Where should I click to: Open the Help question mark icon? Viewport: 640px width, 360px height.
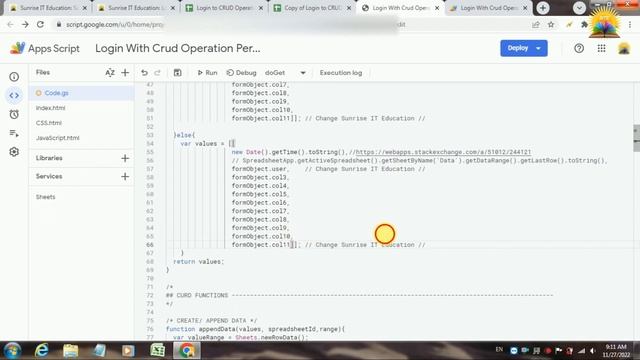pyautogui.click(x=579, y=48)
